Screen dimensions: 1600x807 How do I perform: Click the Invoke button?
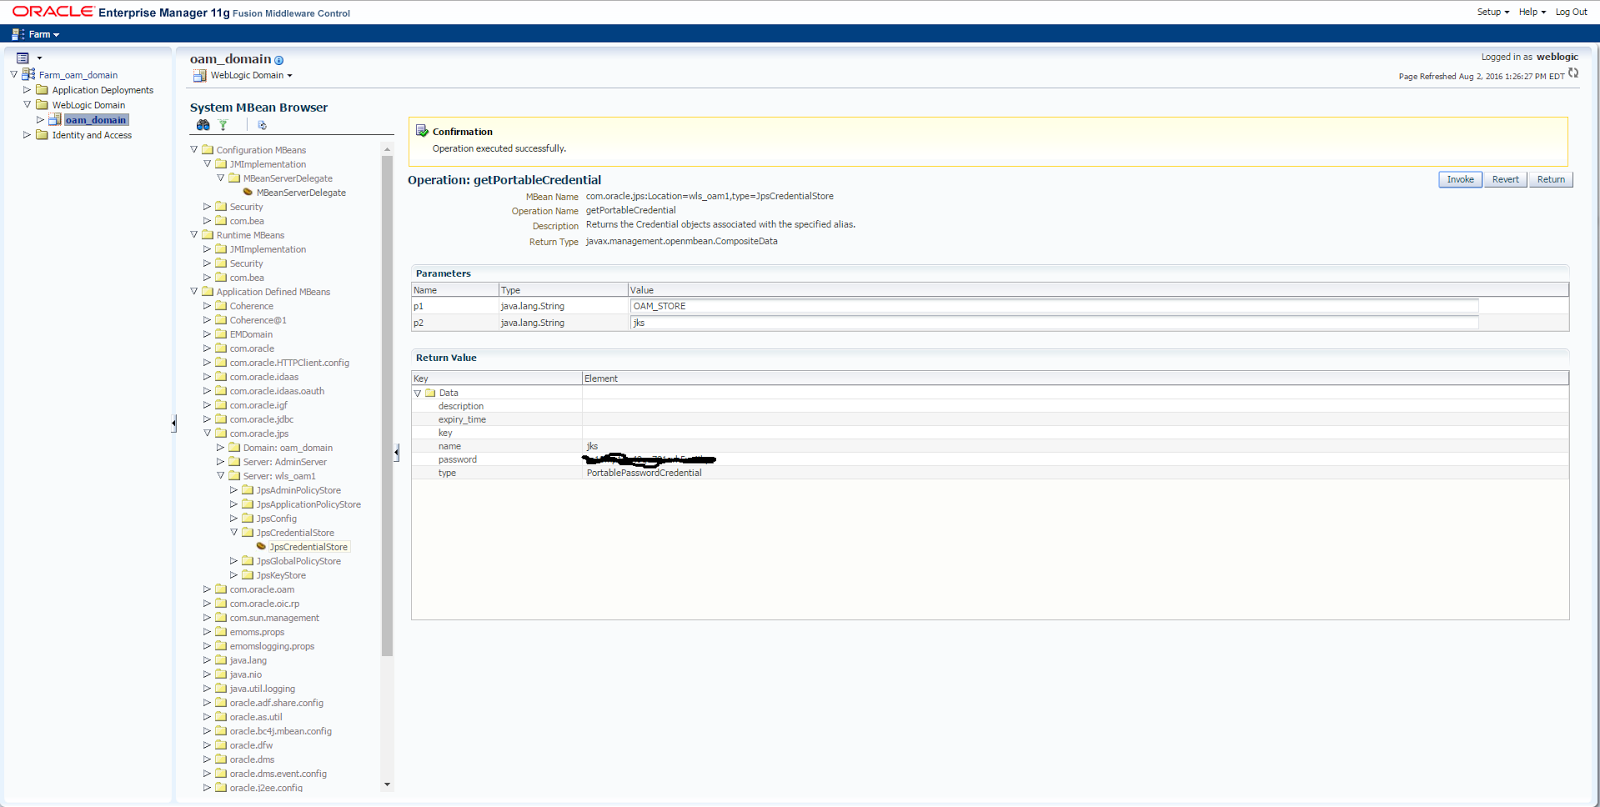tap(1460, 180)
